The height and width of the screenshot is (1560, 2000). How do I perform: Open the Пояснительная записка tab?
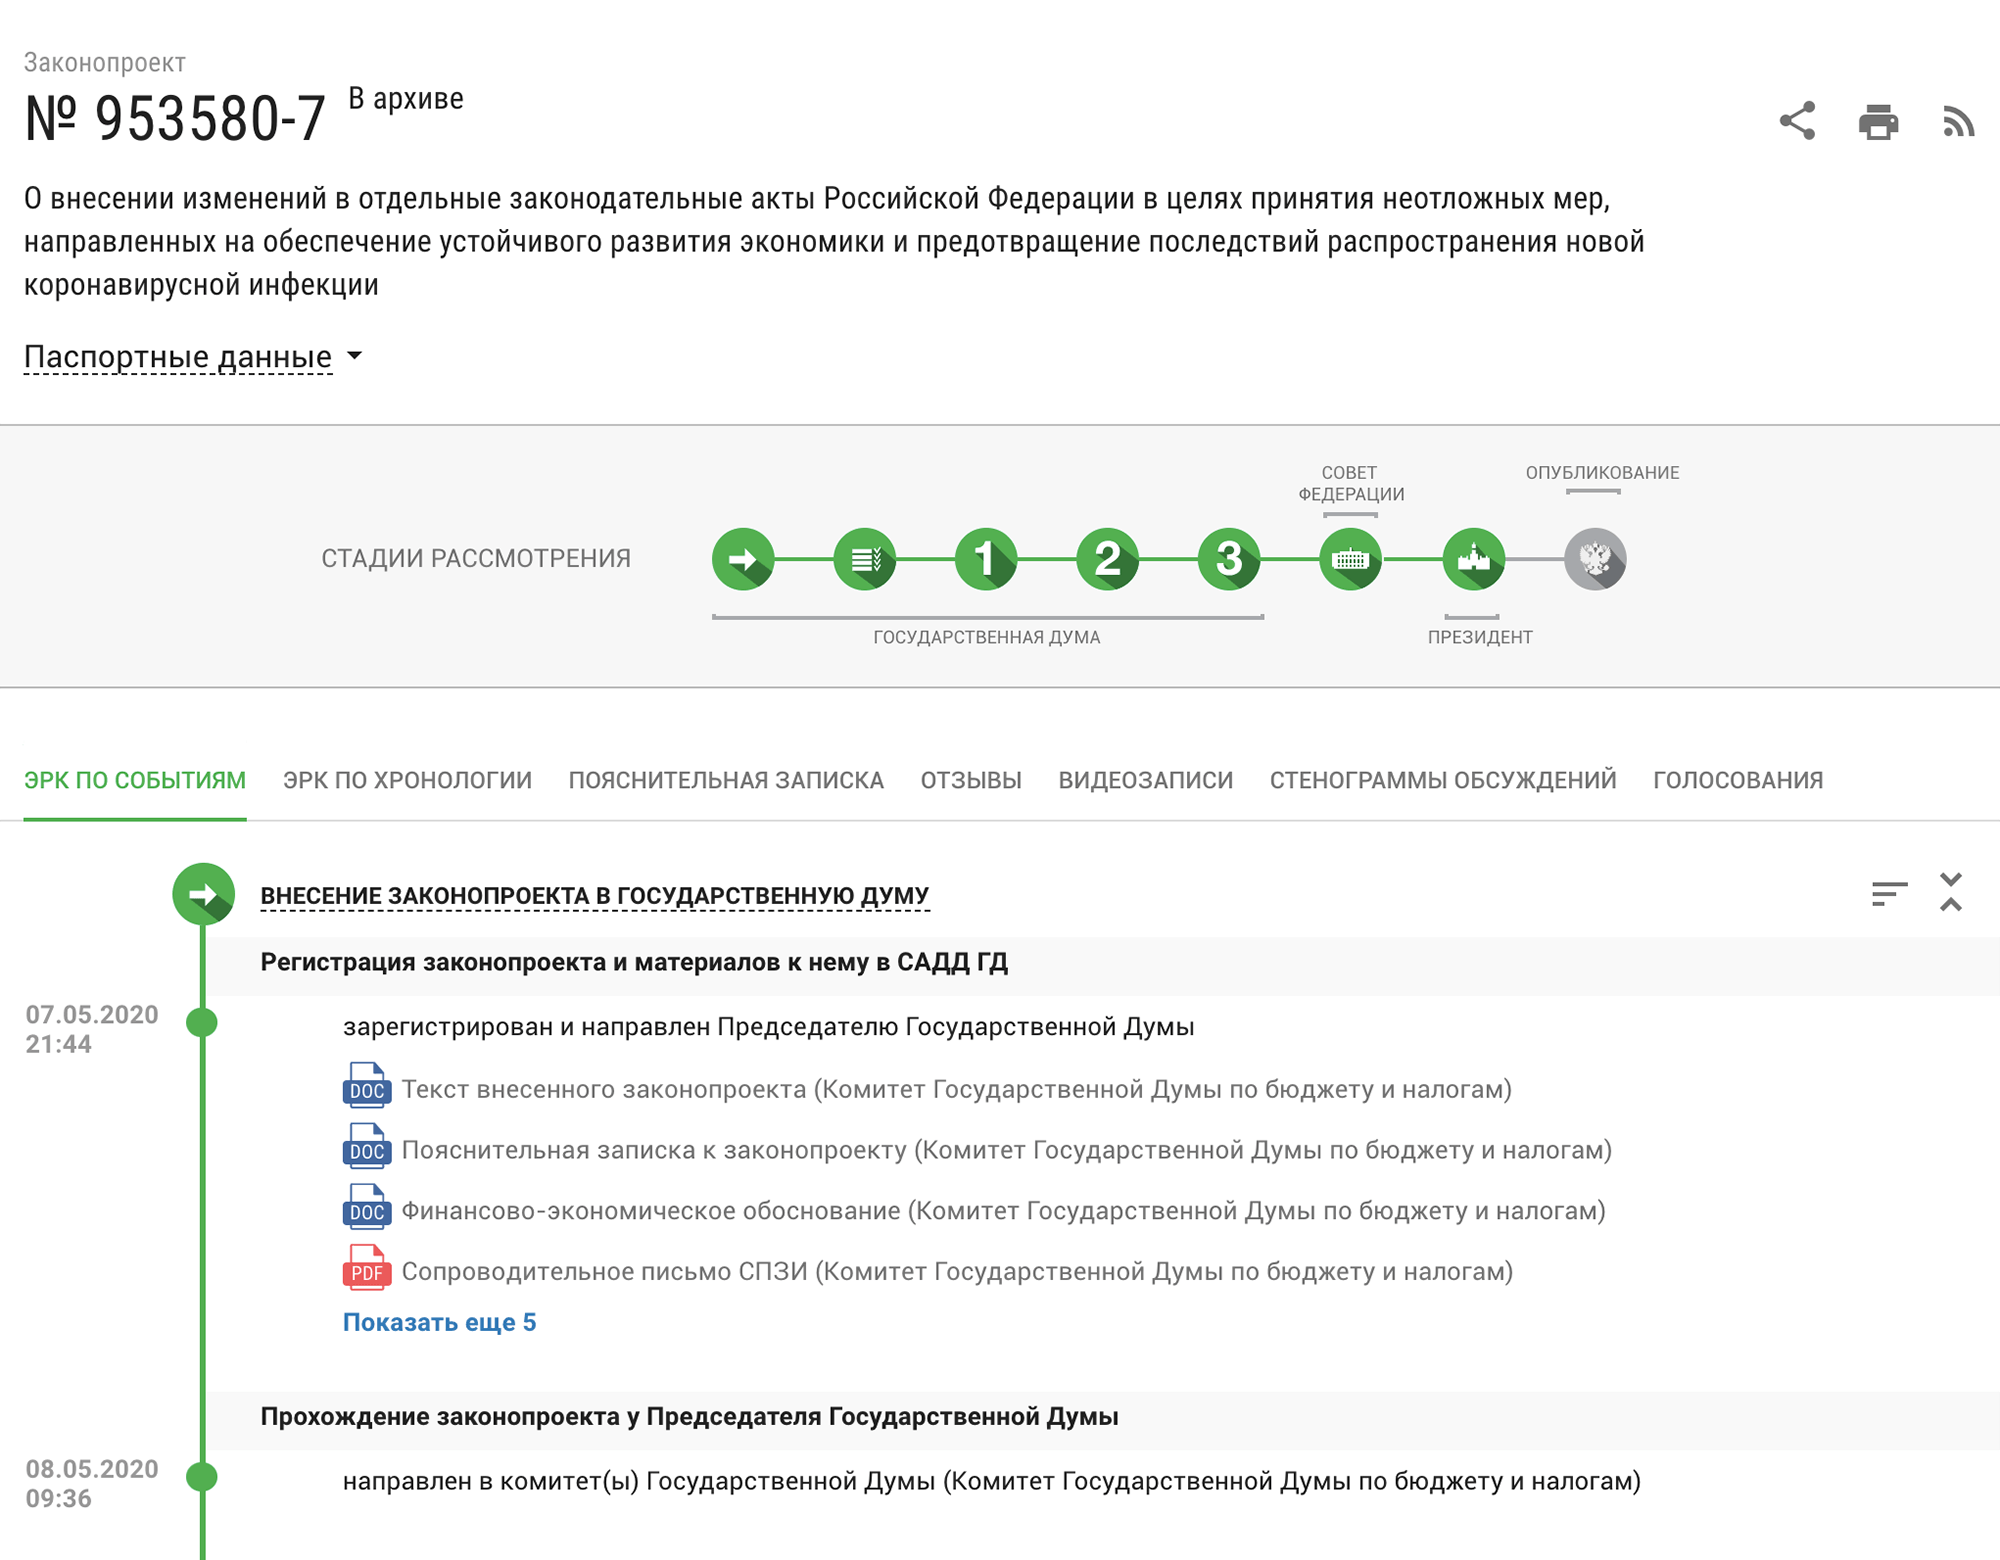coord(726,780)
